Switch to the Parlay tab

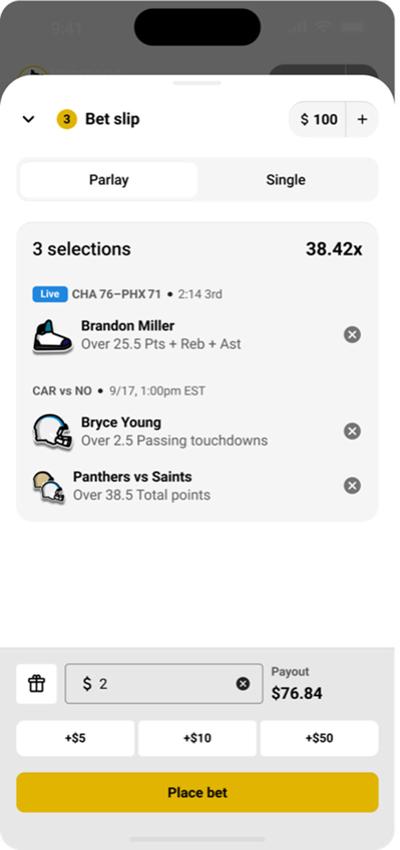(x=108, y=180)
